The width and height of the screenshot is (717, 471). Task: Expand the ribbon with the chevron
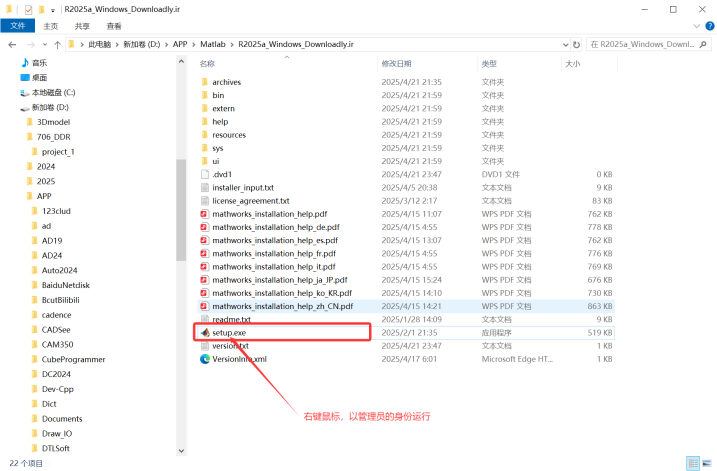(x=696, y=26)
